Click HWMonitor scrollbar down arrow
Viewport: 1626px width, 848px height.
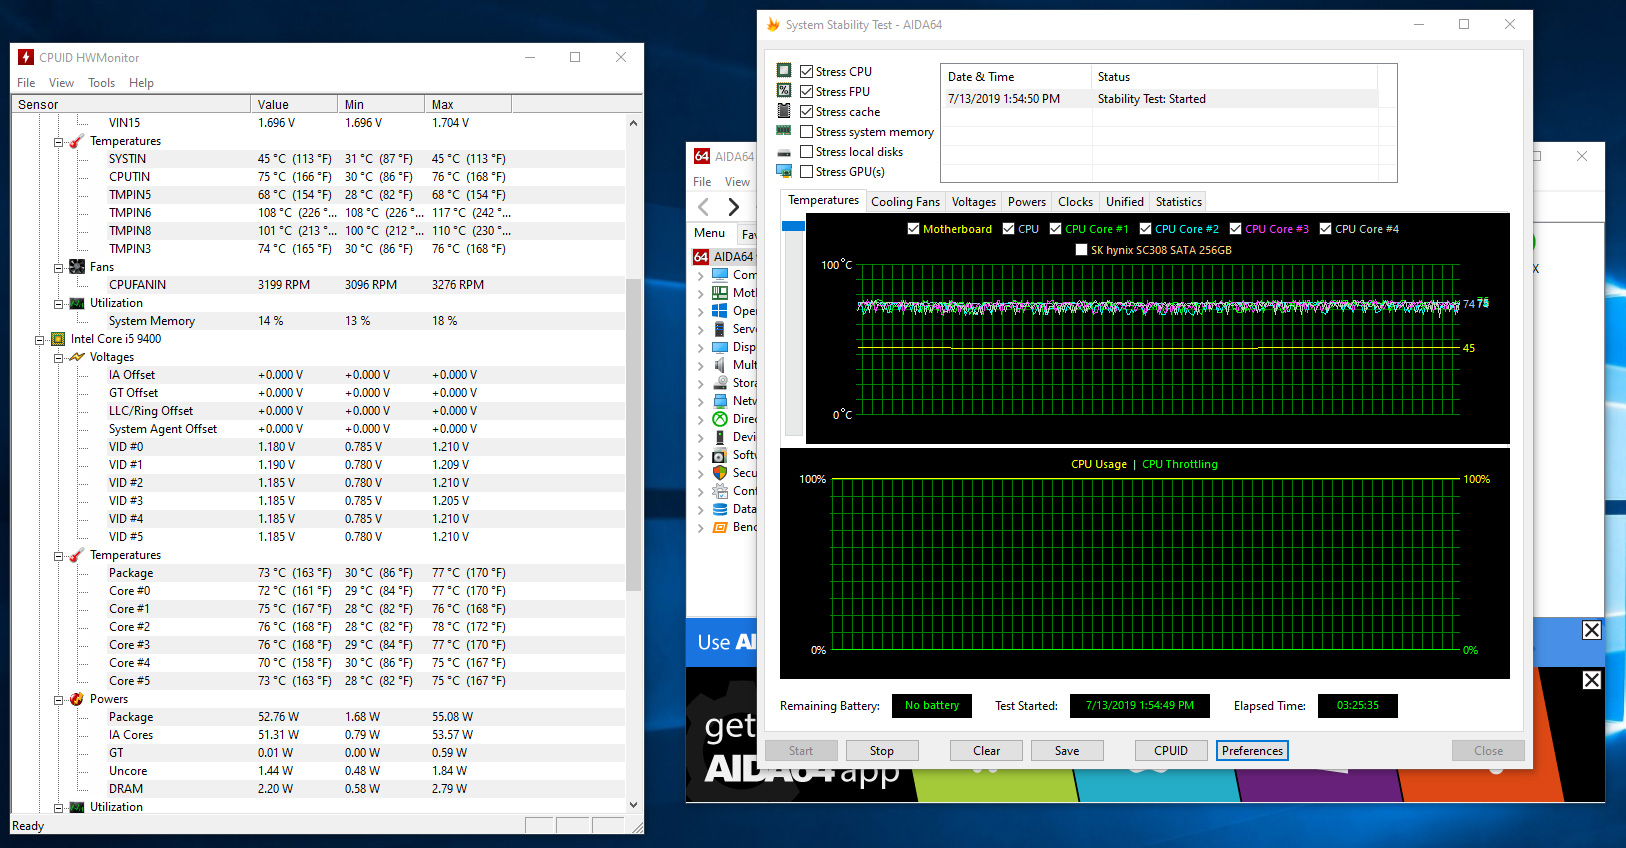(x=633, y=804)
